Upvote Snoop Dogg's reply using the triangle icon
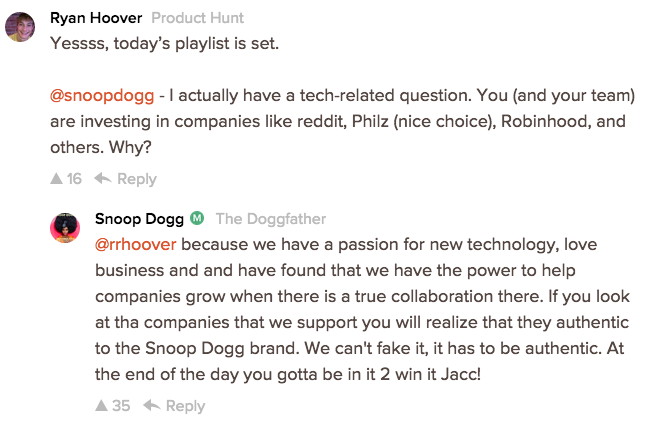The height and width of the screenshot is (423, 661). coord(101,406)
